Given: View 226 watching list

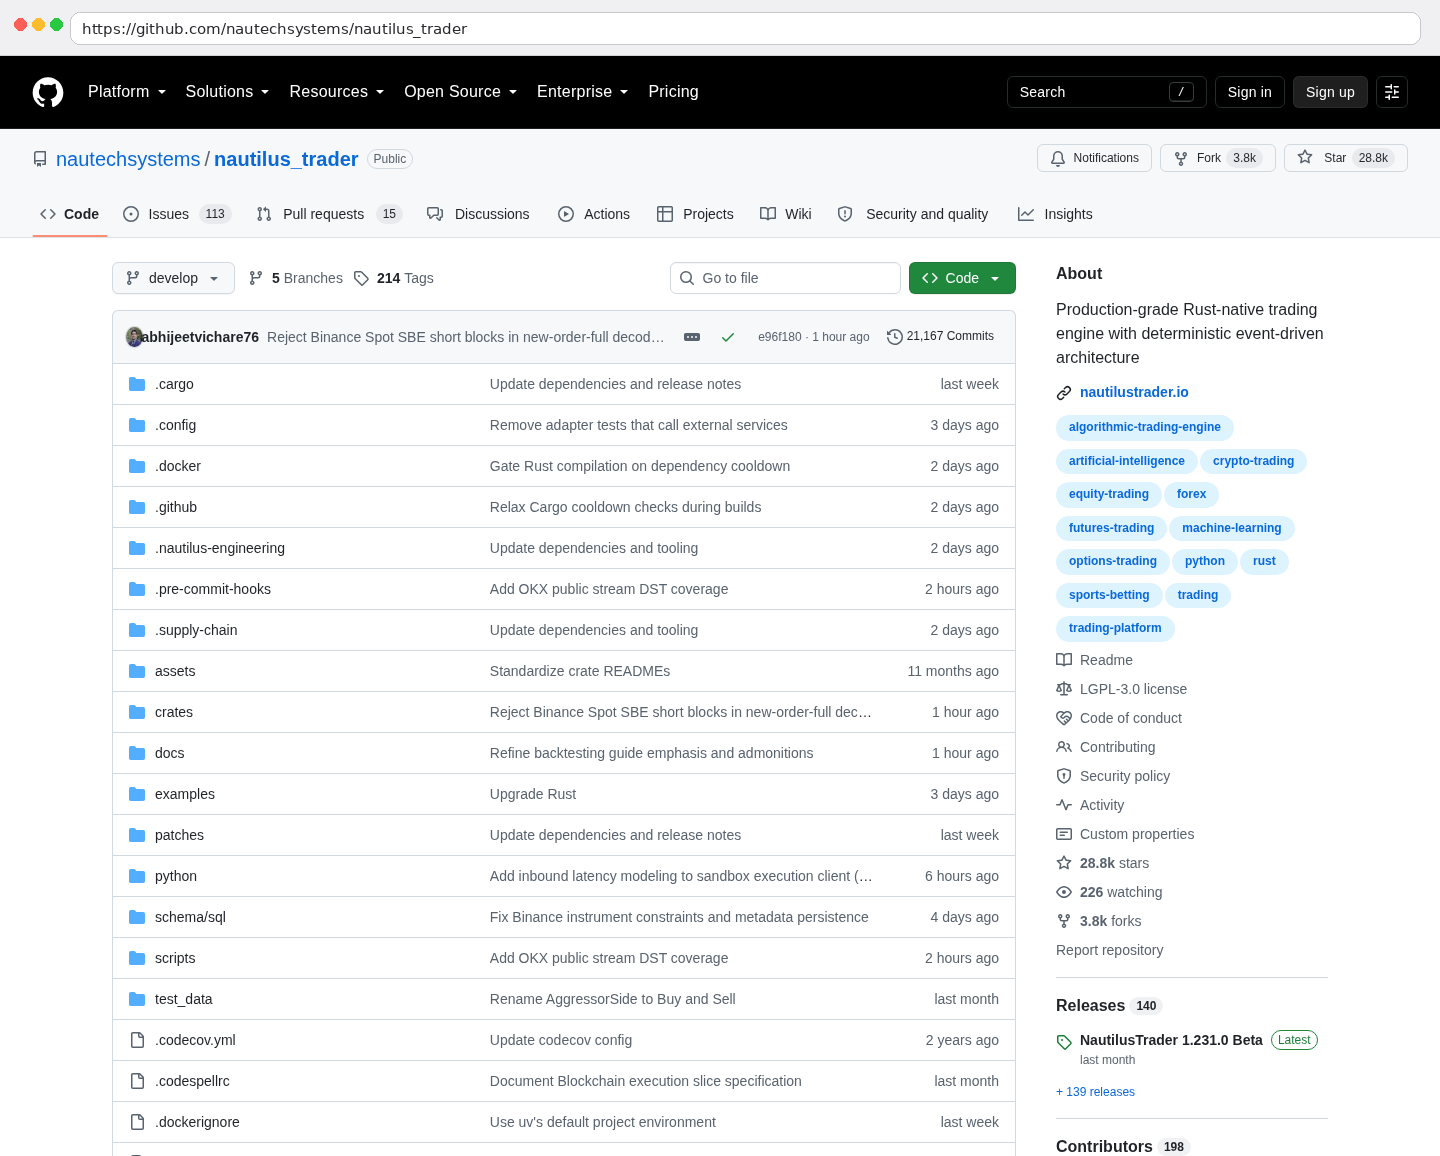Looking at the screenshot, I should point(1109,892).
